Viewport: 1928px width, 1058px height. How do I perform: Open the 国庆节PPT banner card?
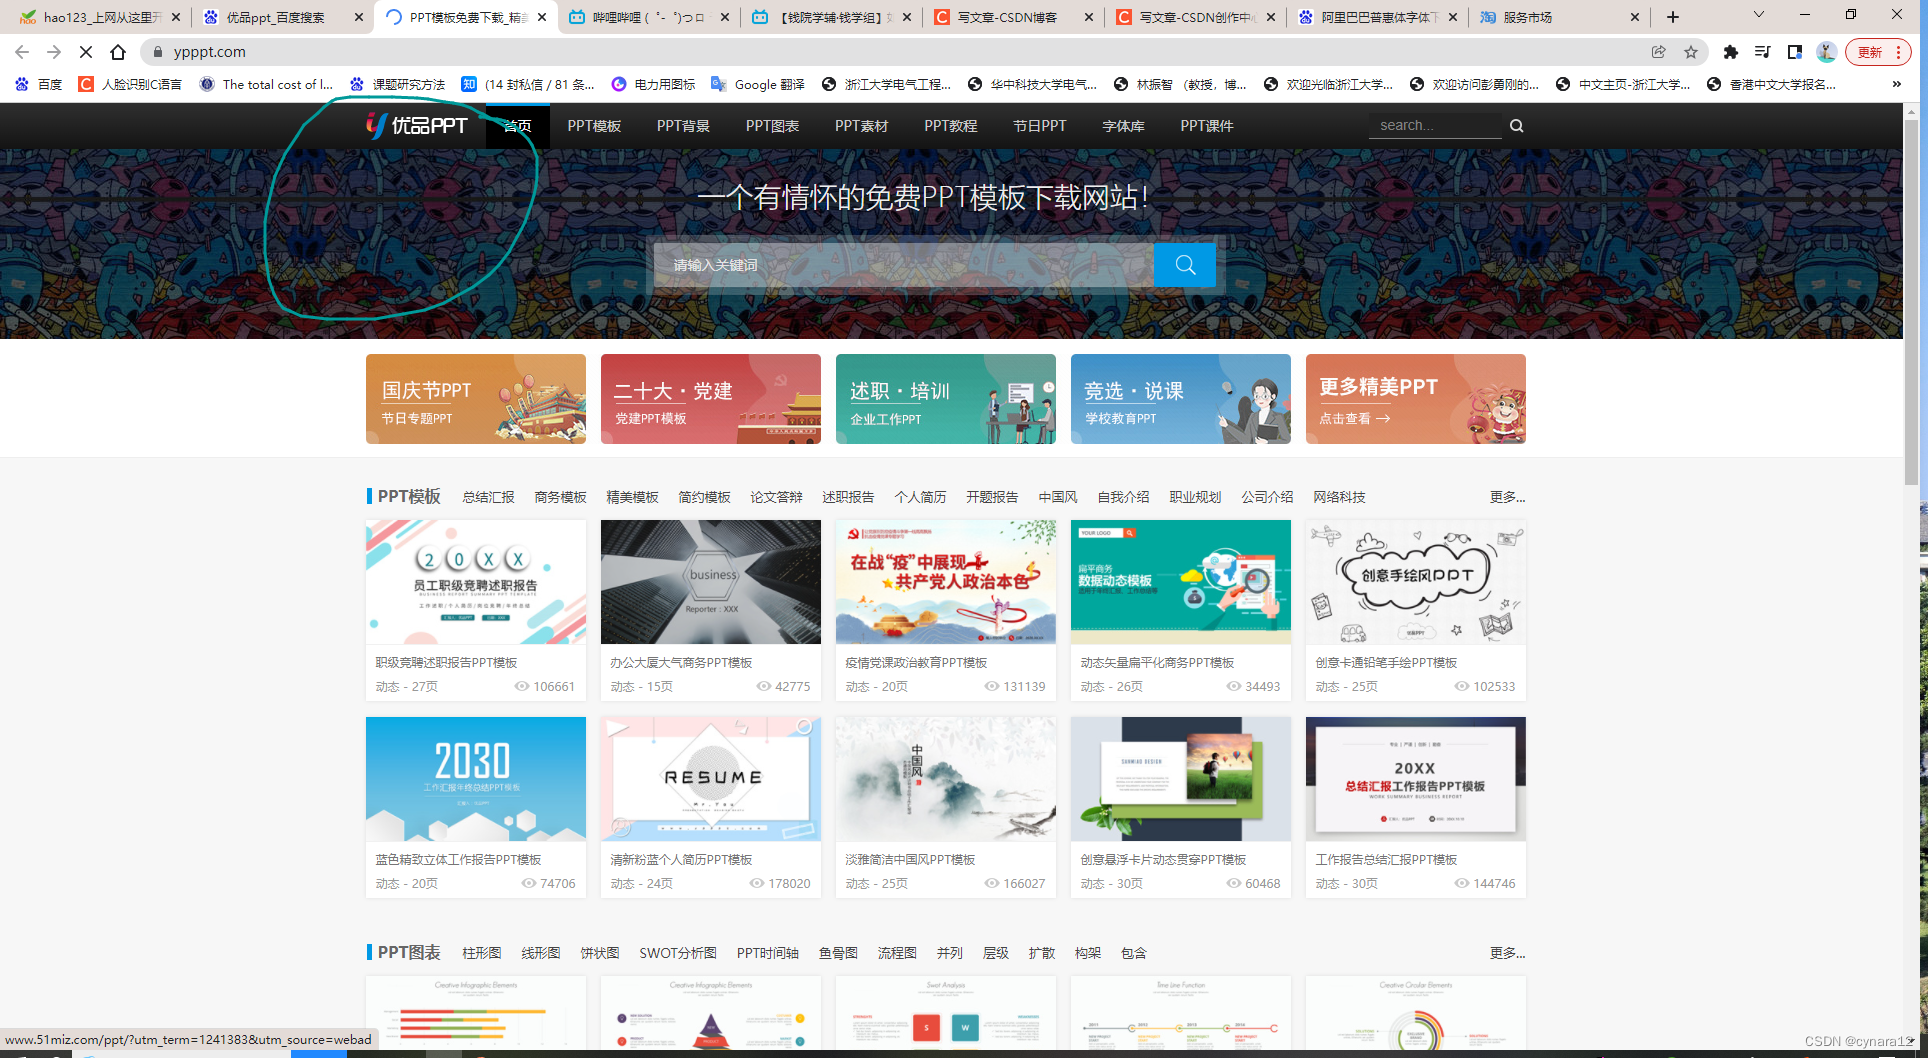tap(476, 399)
